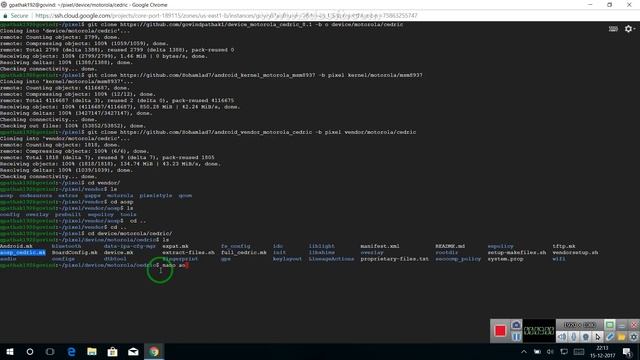This screenshot has width=640, height=360.
Task: Click expat.mk in the listing
Action: pyautogui.click(x=176, y=246)
